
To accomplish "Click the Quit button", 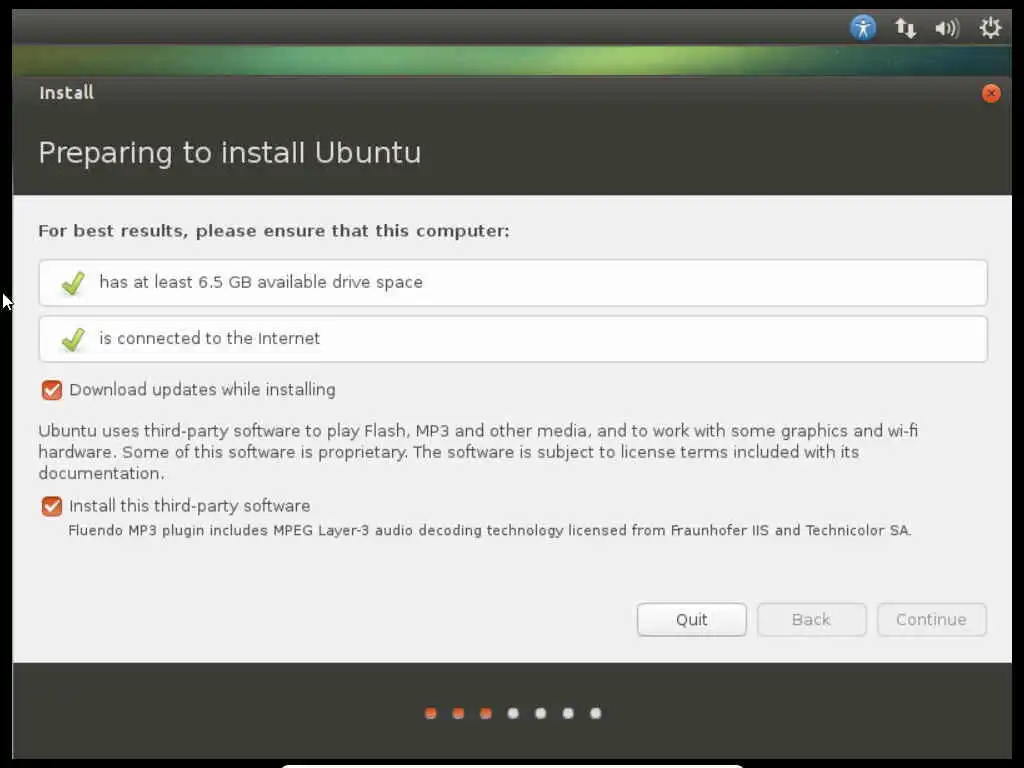I will [692, 619].
